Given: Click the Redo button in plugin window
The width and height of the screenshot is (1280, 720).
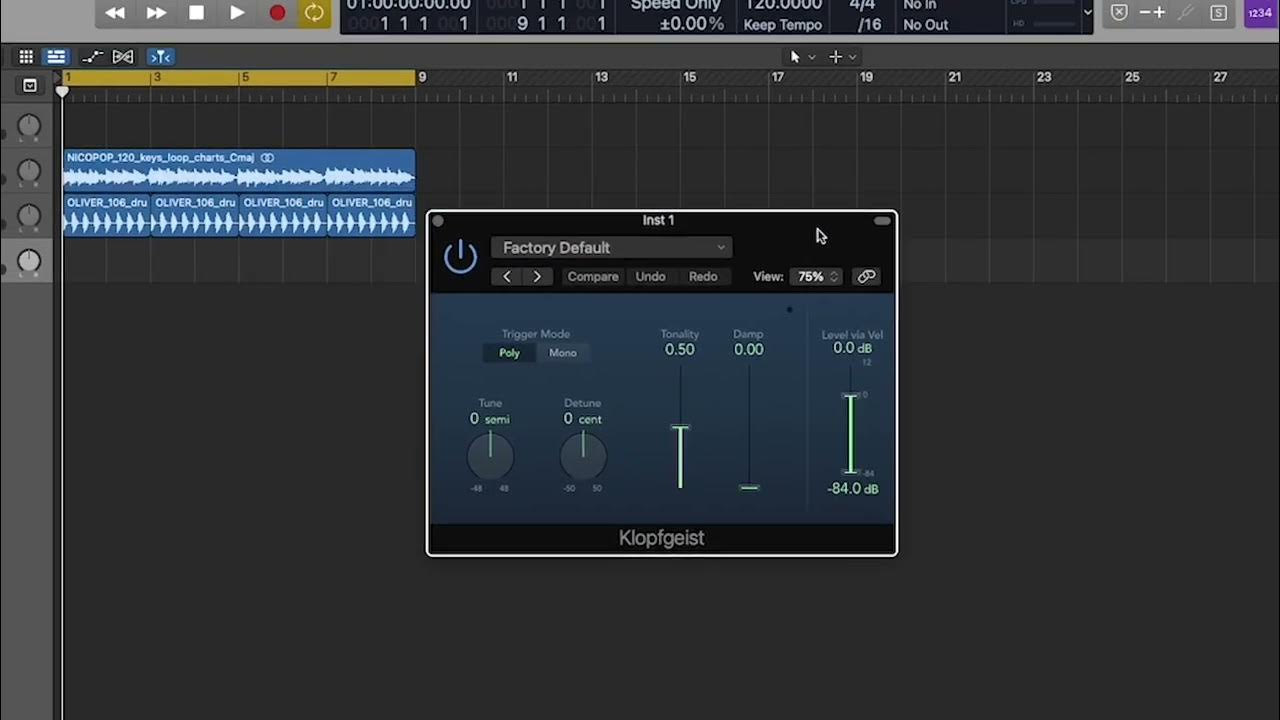Looking at the screenshot, I should coord(703,277).
